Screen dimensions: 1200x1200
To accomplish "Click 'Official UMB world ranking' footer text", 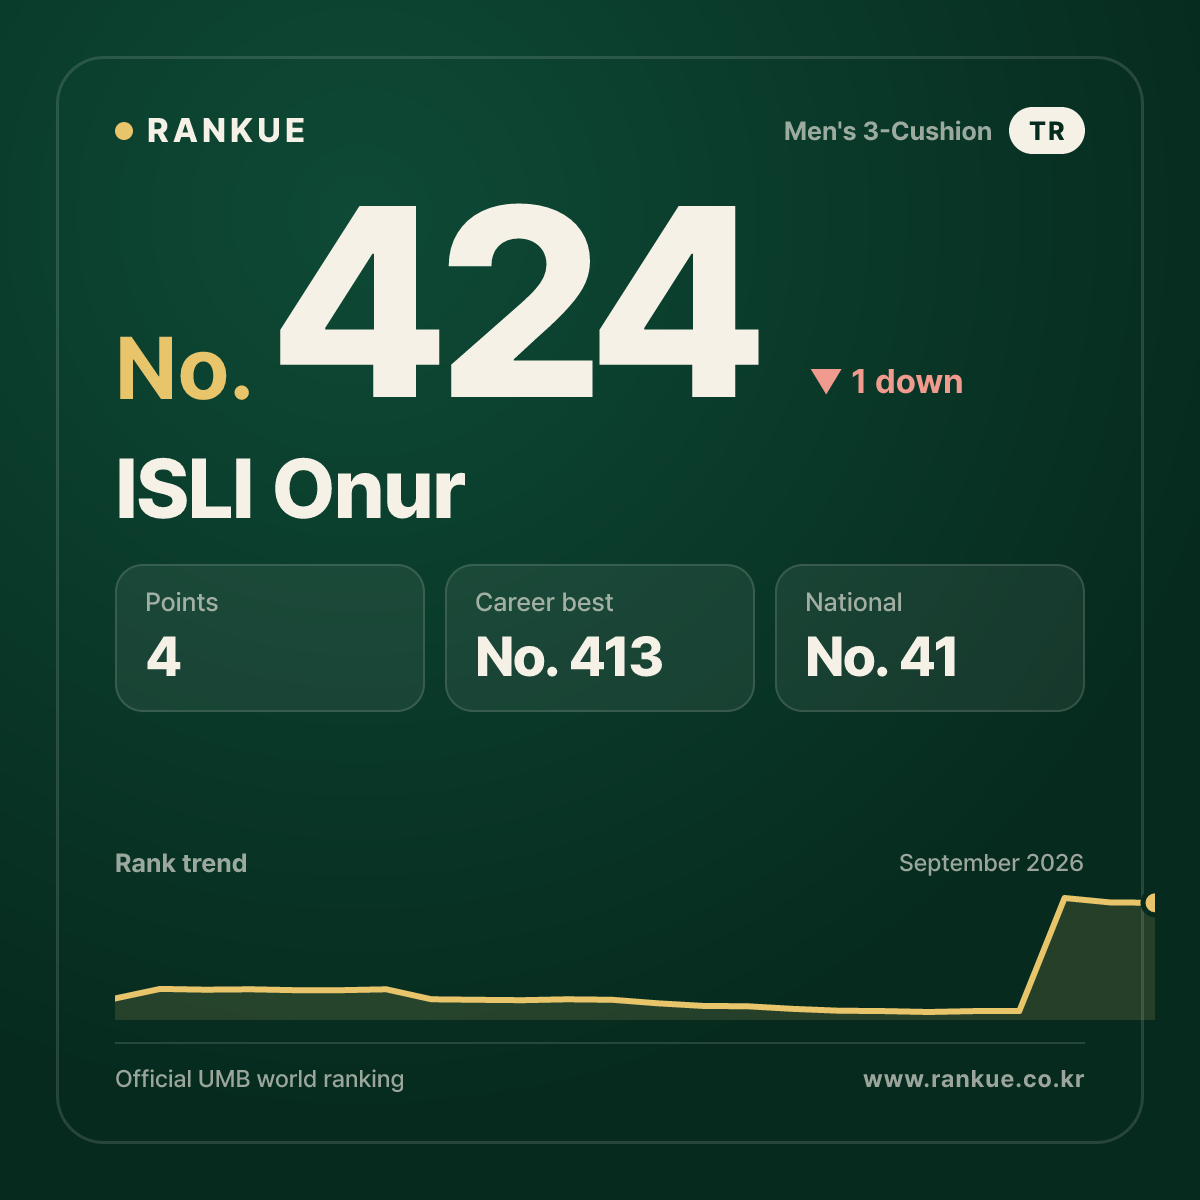I will click(260, 1079).
